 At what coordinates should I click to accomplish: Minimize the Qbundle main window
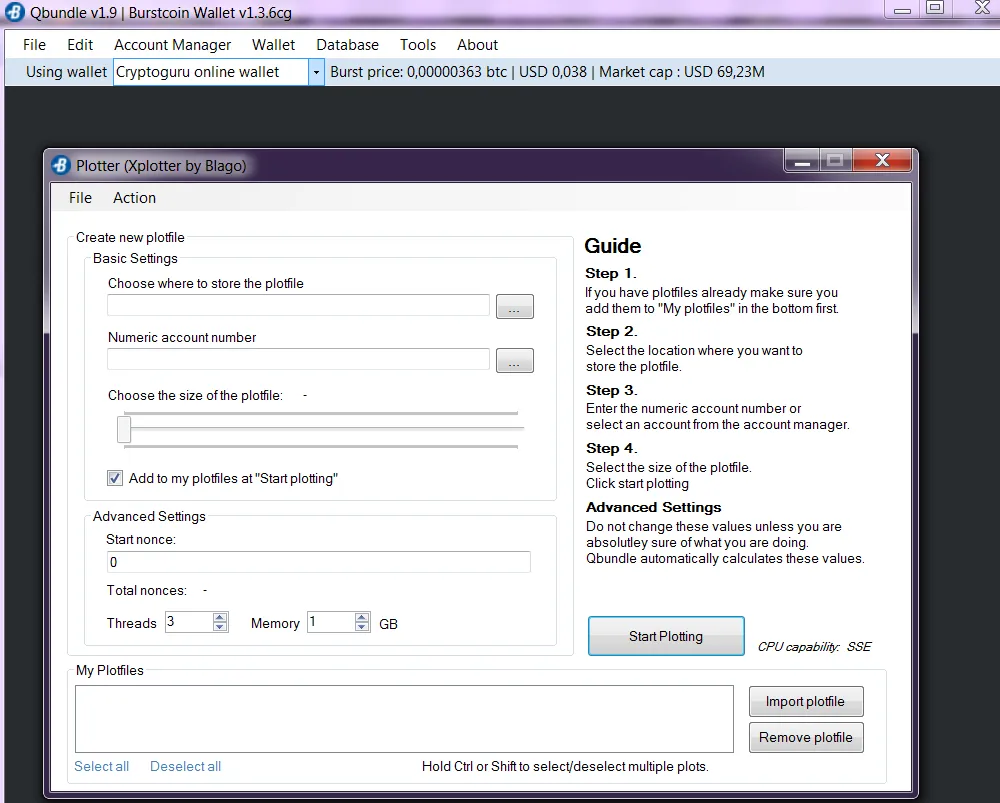pos(902,9)
